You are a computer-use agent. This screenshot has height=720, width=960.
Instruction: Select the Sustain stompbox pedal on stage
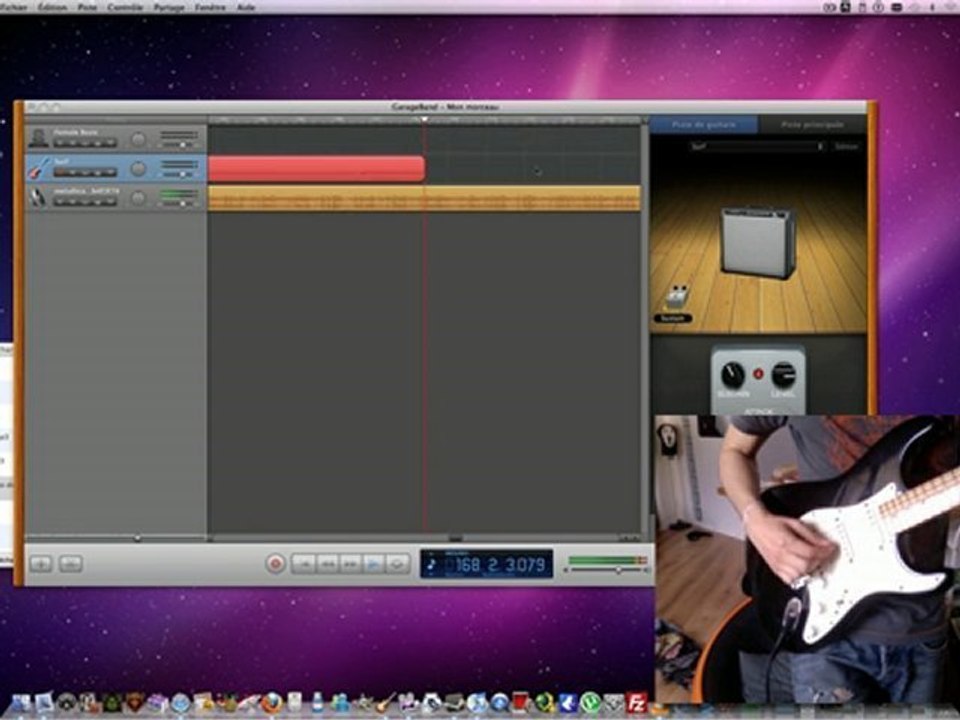tap(676, 298)
